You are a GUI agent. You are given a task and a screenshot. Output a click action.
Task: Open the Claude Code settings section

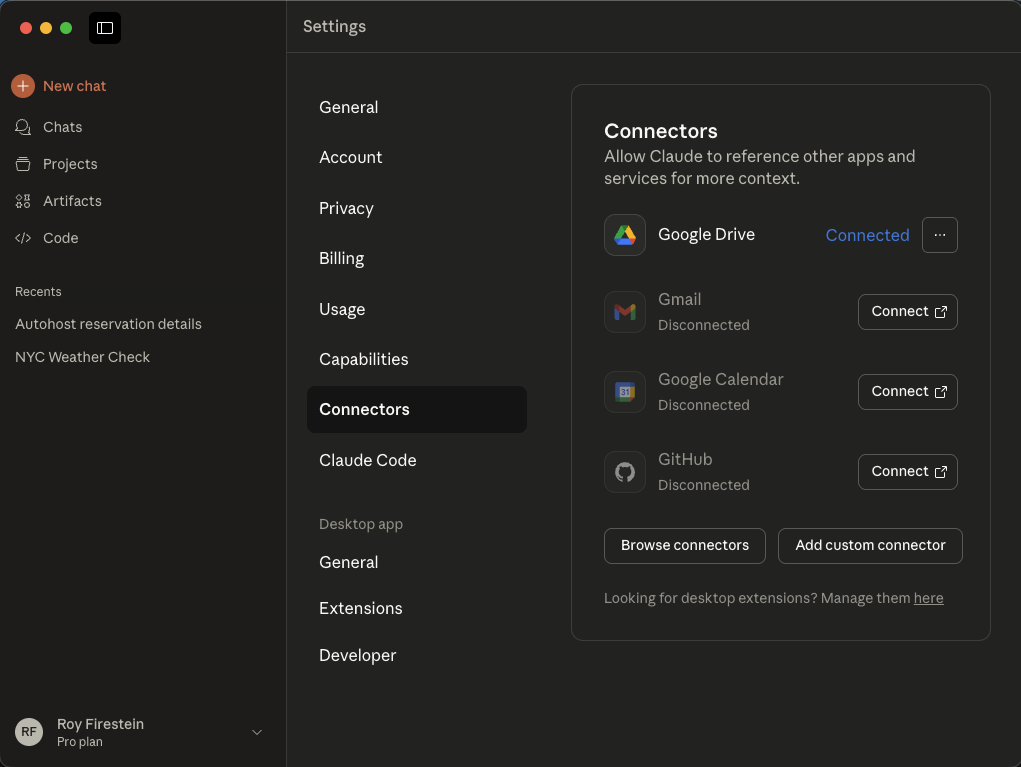368,460
